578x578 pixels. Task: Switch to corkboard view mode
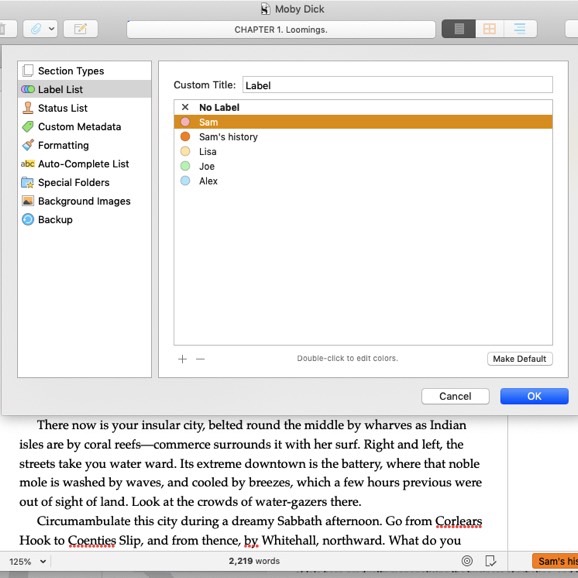(490, 29)
